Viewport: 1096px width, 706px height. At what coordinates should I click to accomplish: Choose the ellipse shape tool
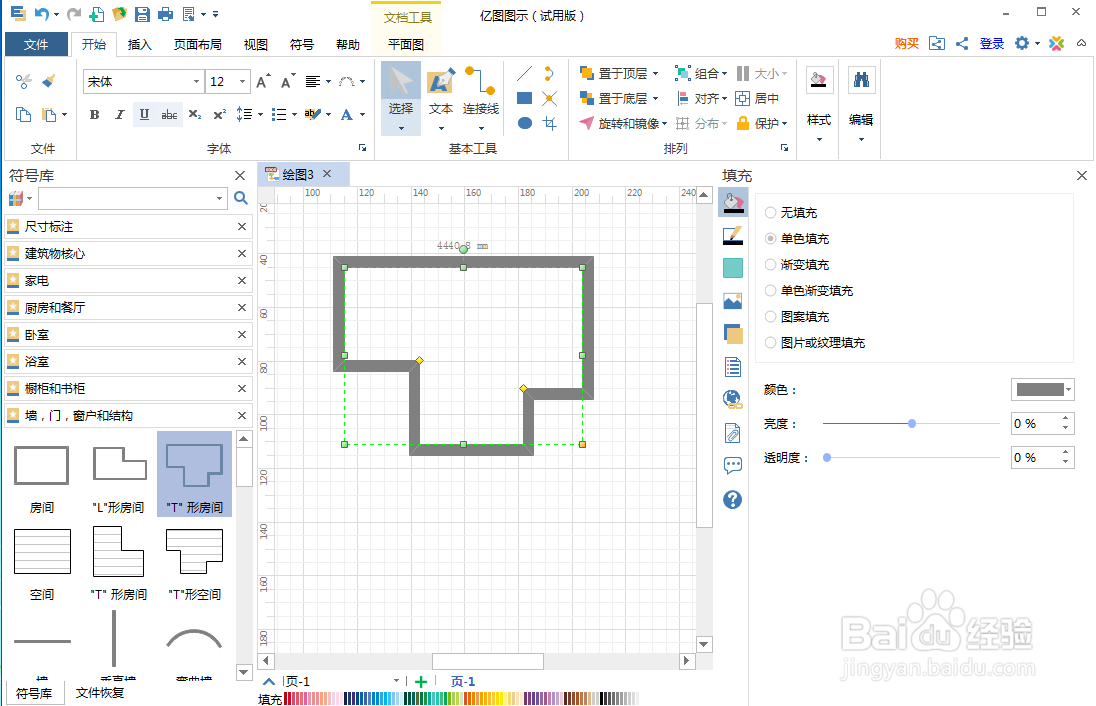click(524, 123)
